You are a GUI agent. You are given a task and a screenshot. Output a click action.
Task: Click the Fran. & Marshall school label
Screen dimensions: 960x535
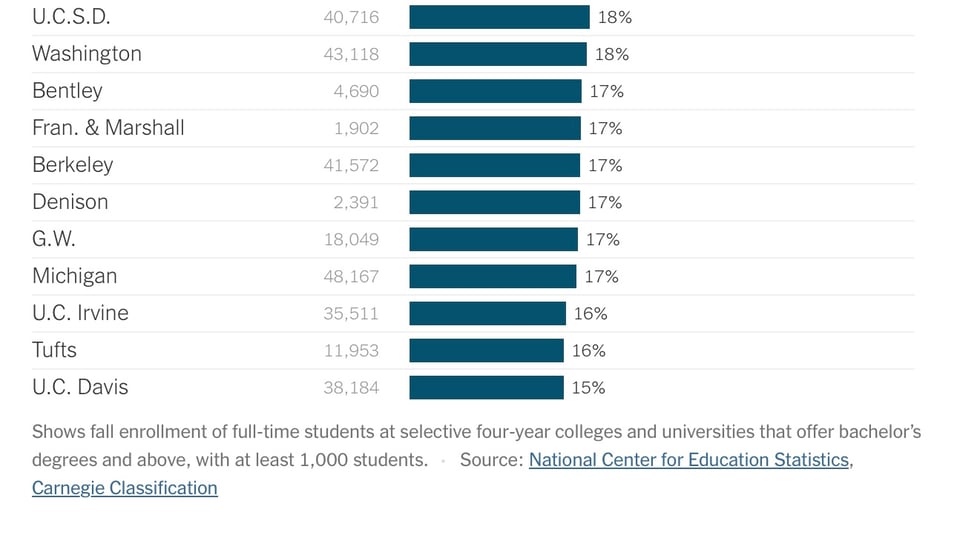pyautogui.click(x=108, y=128)
